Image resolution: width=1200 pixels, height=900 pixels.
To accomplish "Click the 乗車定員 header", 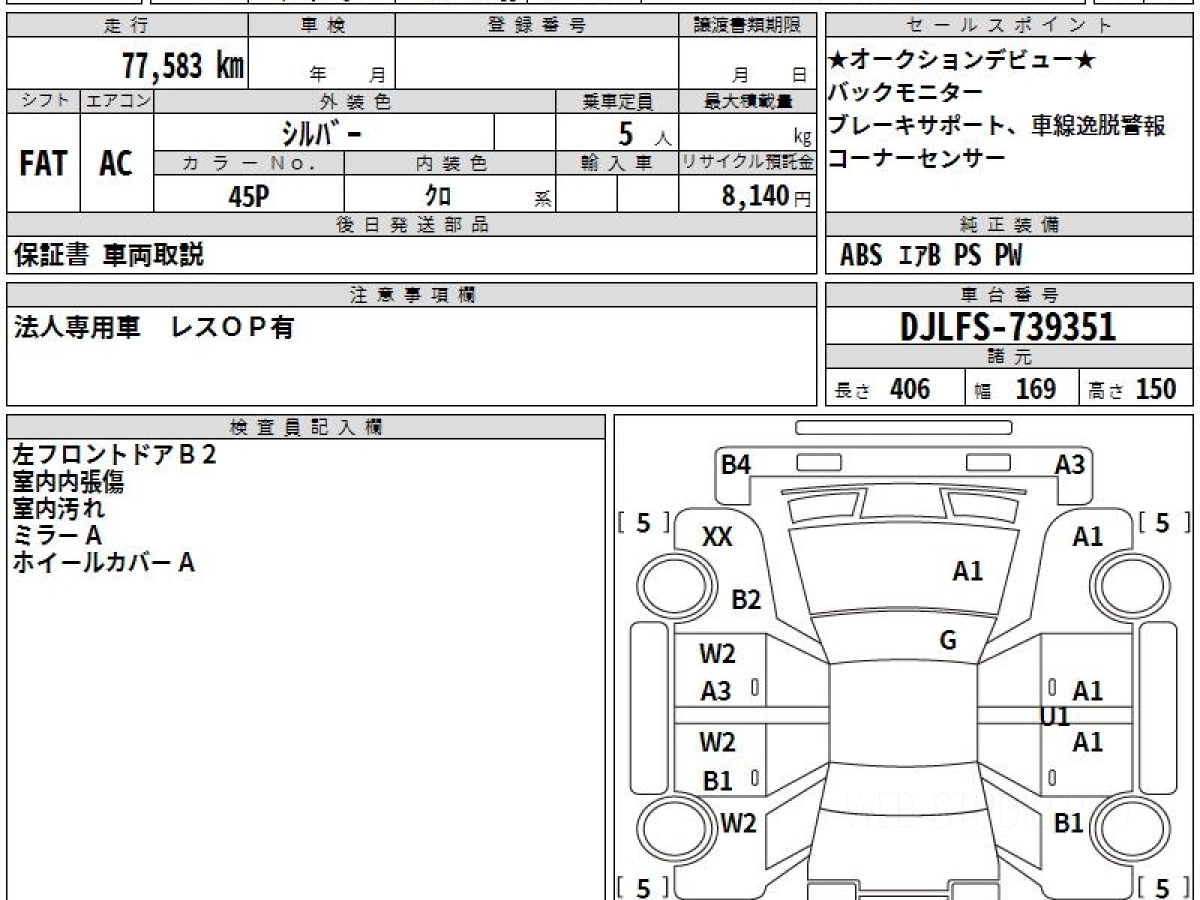I will tap(617, 101).
